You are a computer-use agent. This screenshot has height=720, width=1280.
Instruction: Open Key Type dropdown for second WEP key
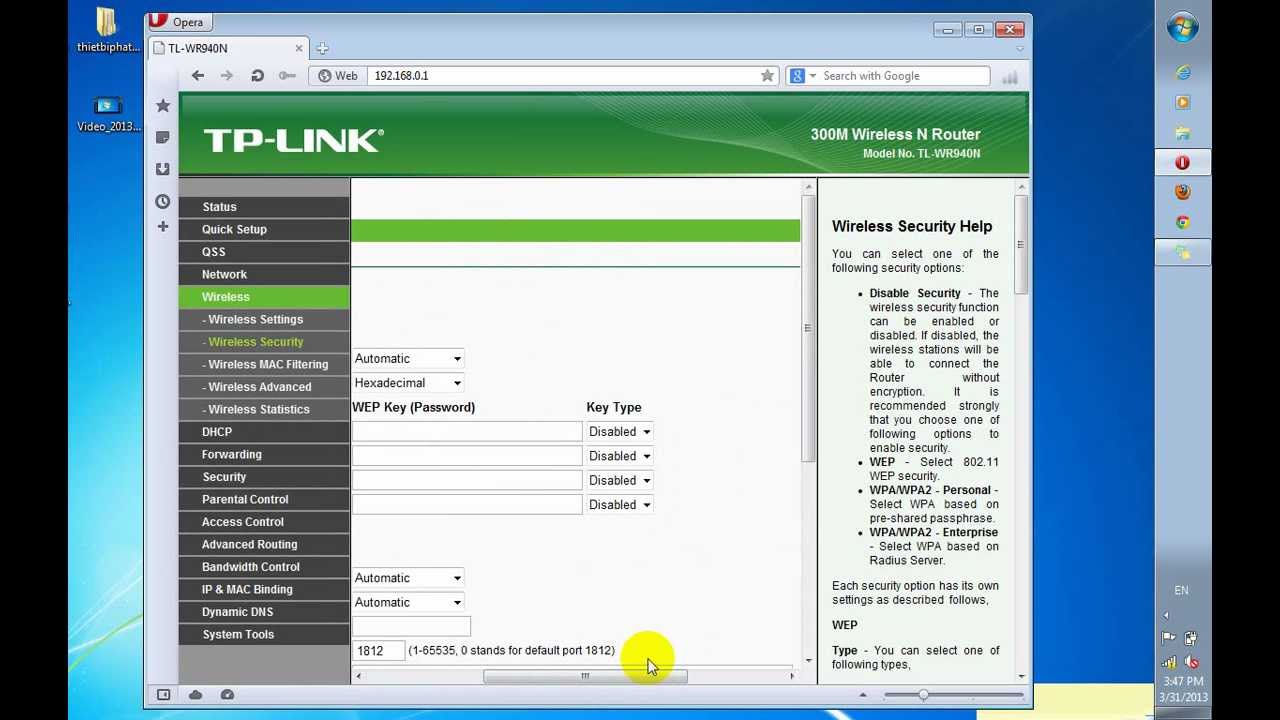(620, 456)
